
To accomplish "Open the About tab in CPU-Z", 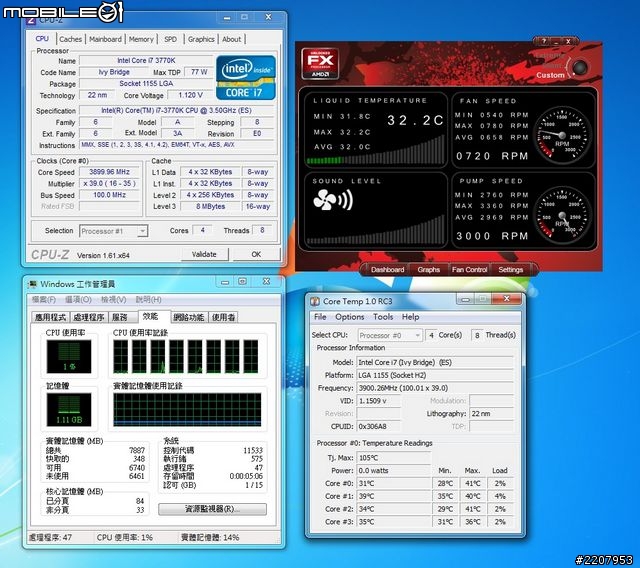I will point(231,39).
